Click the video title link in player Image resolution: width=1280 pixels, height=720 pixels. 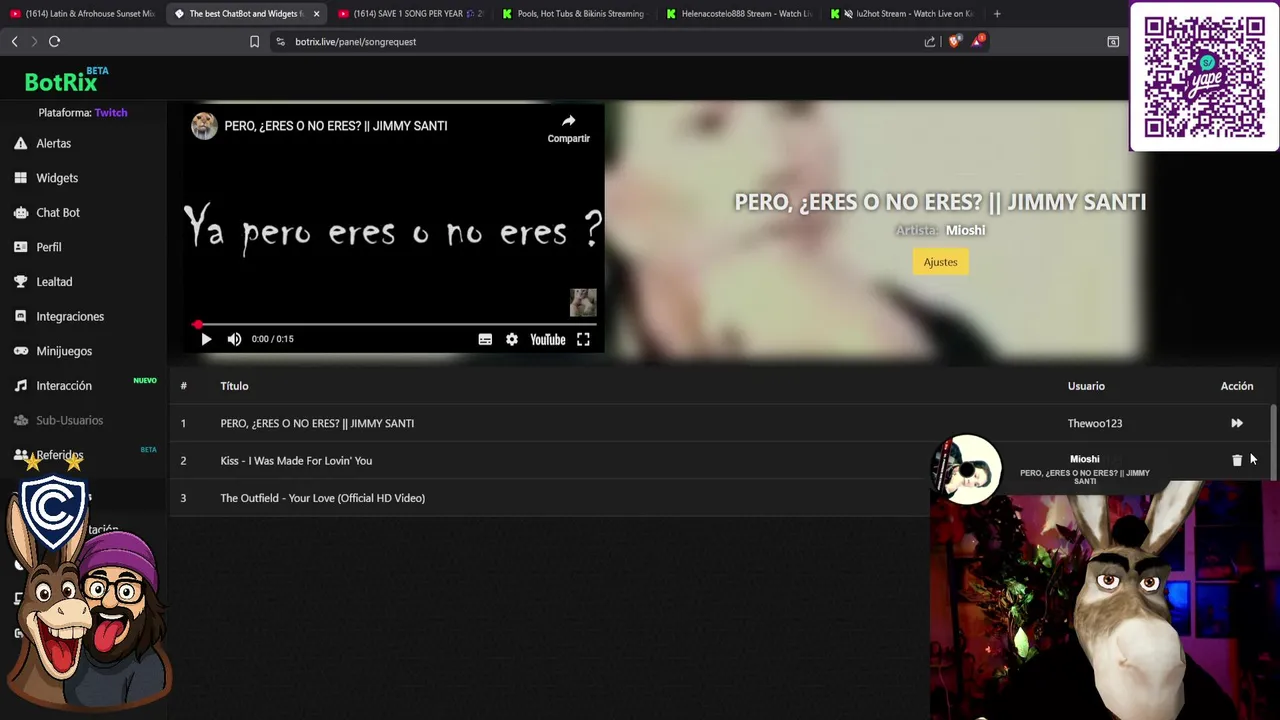pyautogui.click(x=336, y=126)
